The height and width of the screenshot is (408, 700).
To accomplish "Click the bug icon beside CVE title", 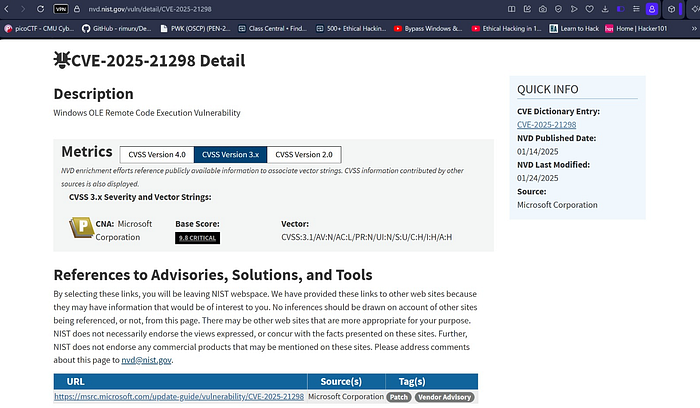I will click(x=62, y=60).
